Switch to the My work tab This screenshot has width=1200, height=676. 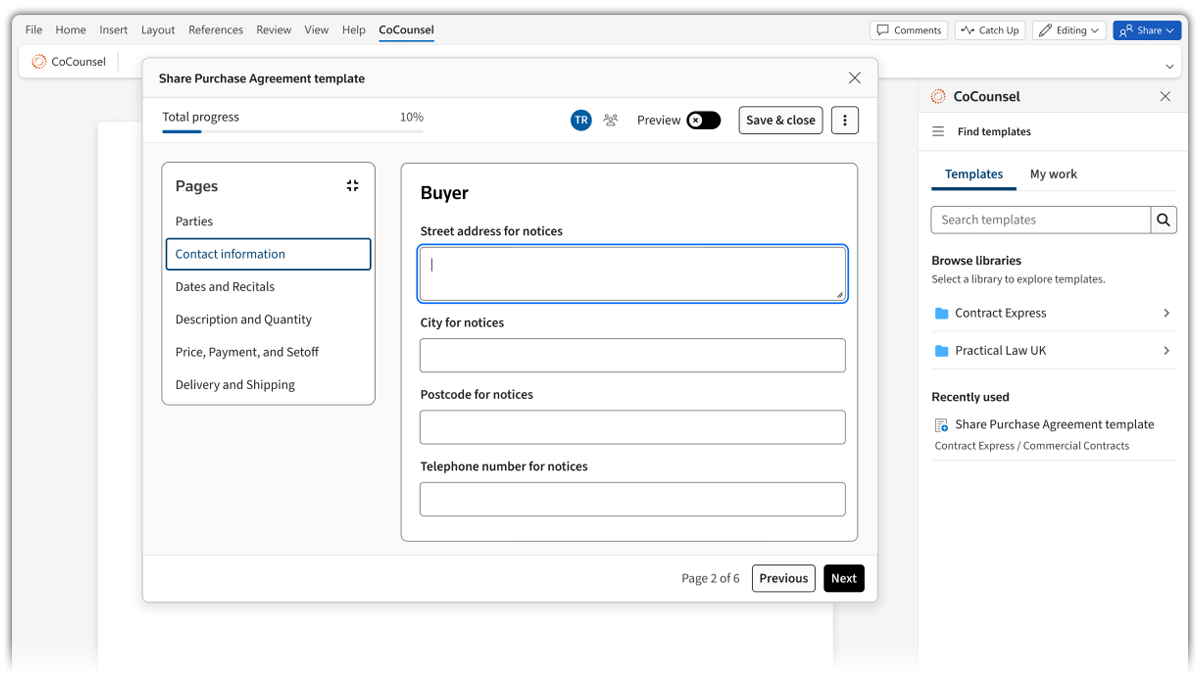click(x=1053, y=174)
